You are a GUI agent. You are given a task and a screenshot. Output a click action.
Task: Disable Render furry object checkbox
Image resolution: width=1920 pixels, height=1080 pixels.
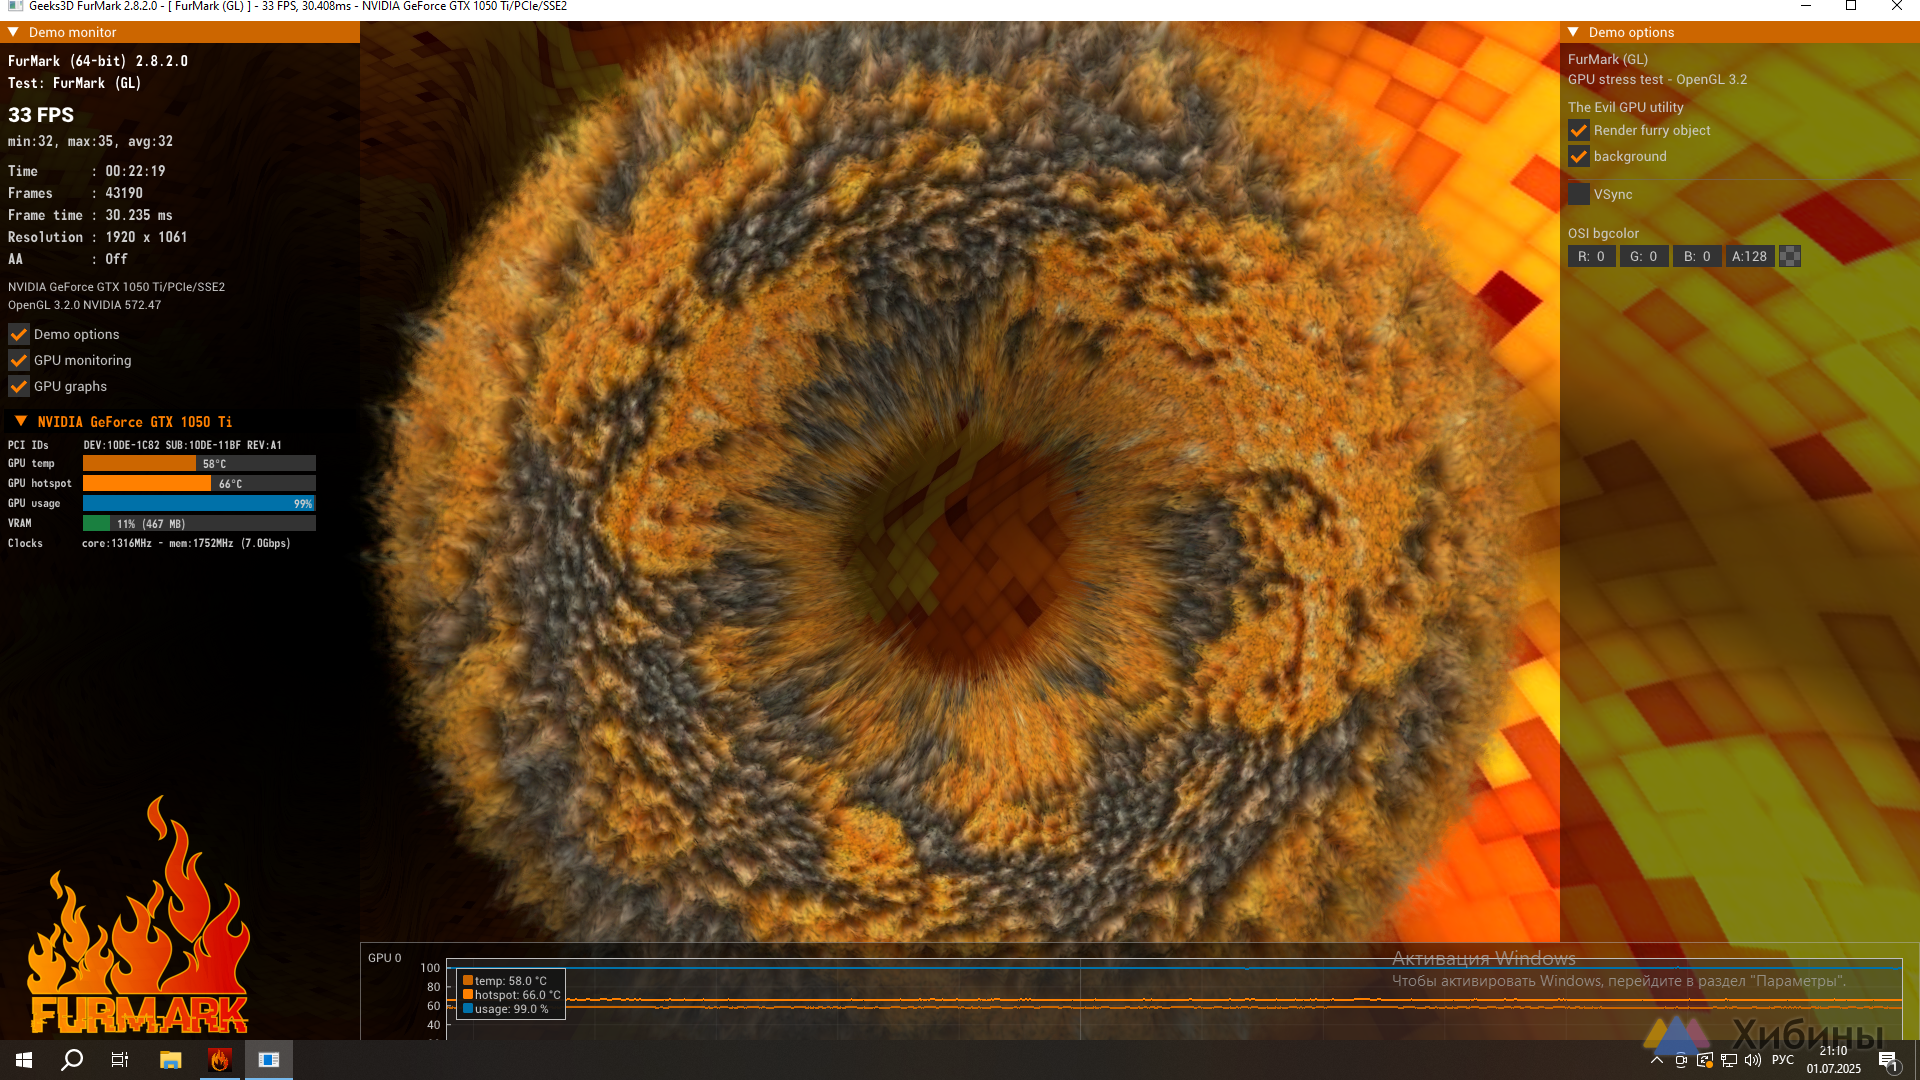(x=1579, y=131)
